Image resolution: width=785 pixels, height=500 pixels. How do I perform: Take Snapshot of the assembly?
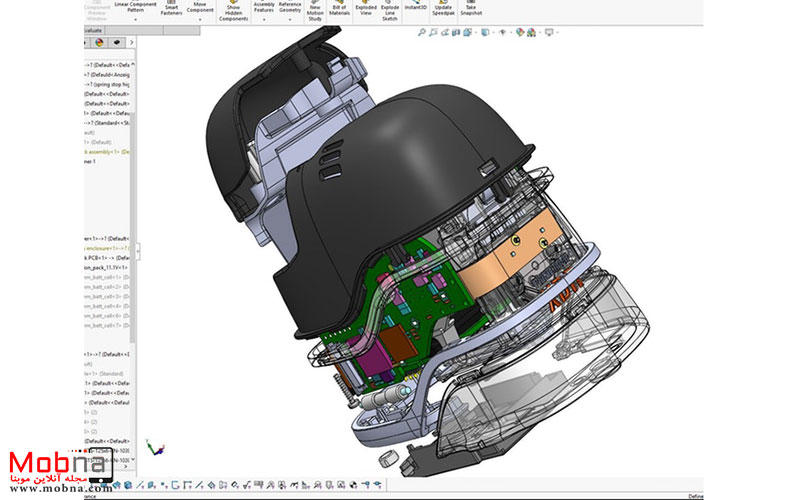473,9
